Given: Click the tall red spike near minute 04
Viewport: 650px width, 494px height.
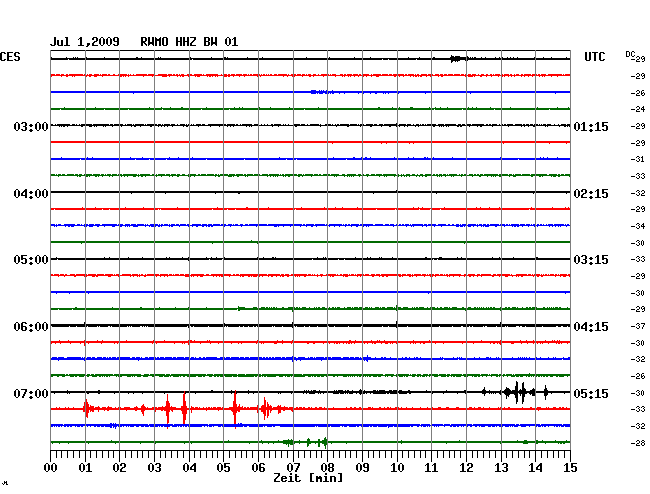Looking at the screenshot, I should coord(184,409).
